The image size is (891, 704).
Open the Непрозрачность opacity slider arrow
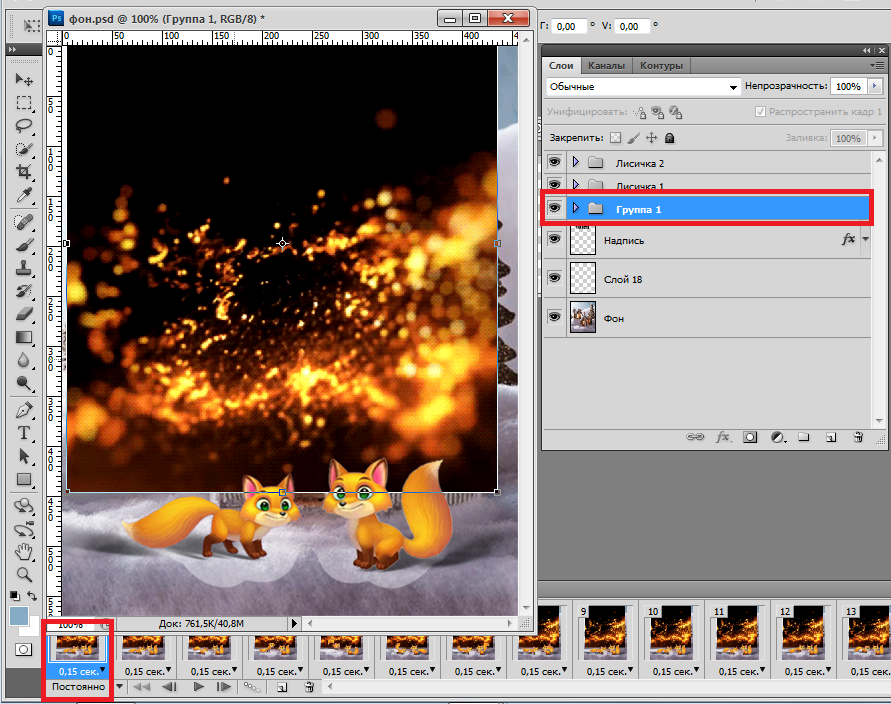[x=875, y=86]
